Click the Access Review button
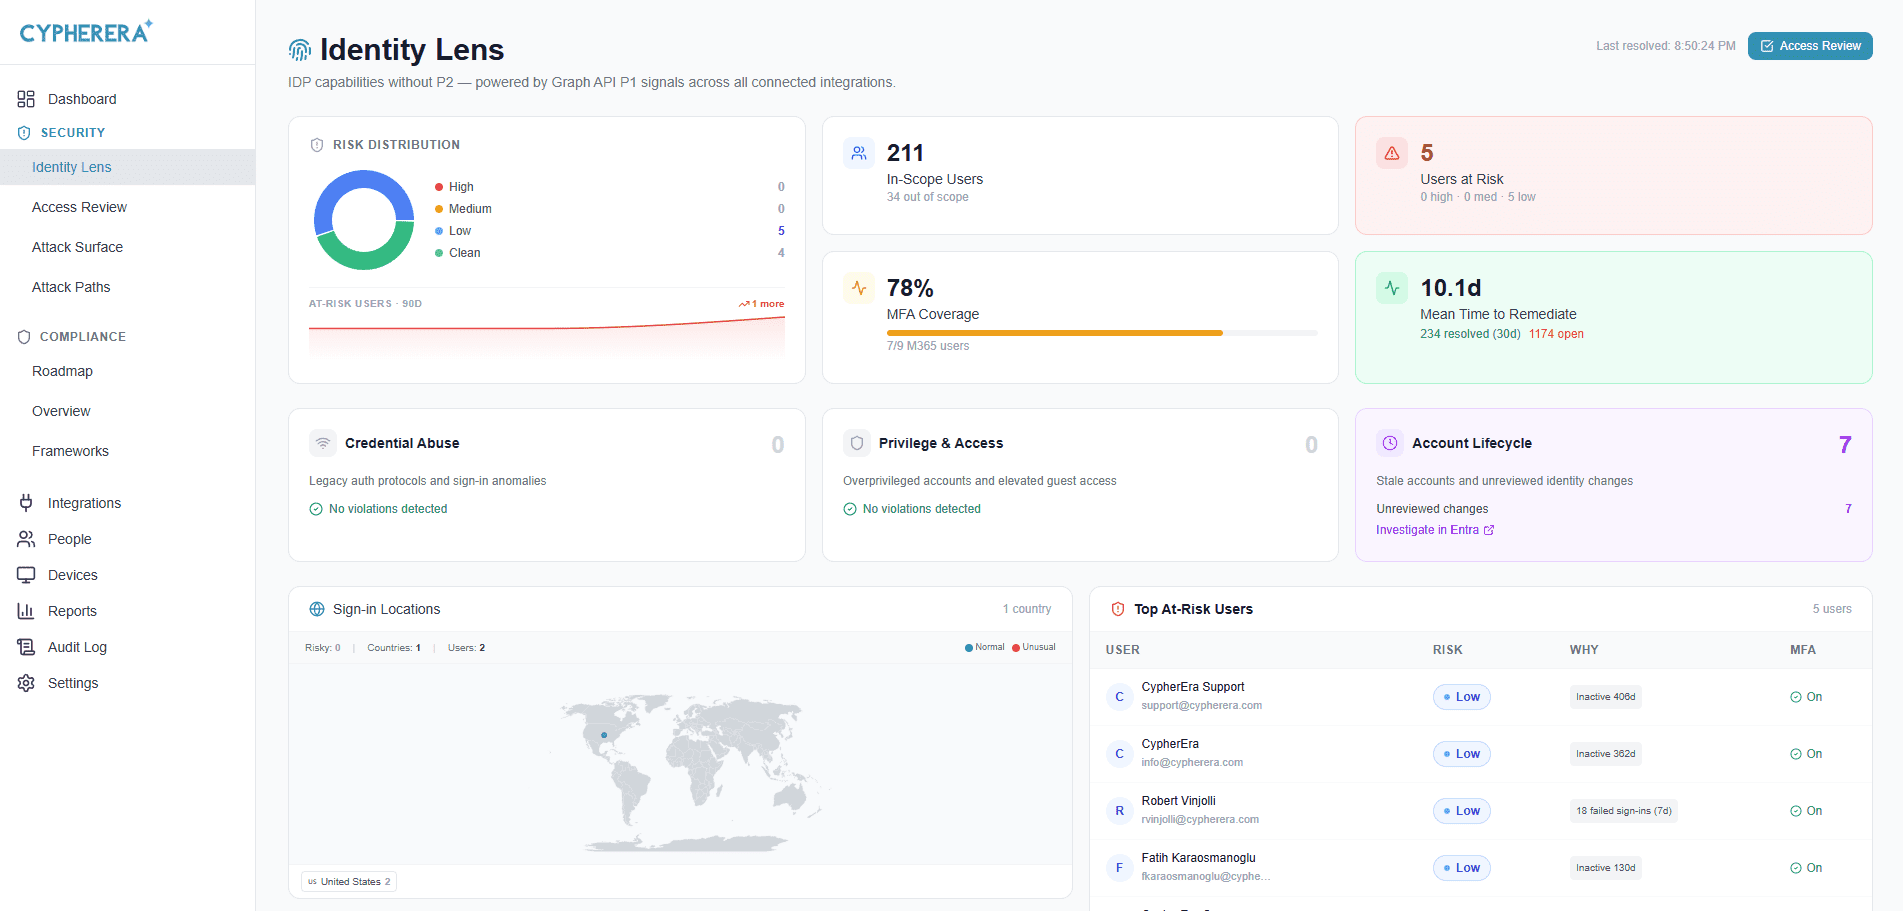The height and width of the screenshot is (911, 1903). 1810,46
